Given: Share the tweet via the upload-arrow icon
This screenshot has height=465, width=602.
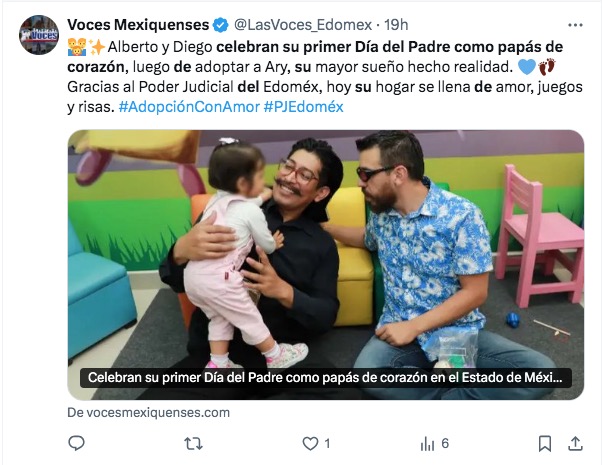Looking at the screenshot, I should 575,443.
